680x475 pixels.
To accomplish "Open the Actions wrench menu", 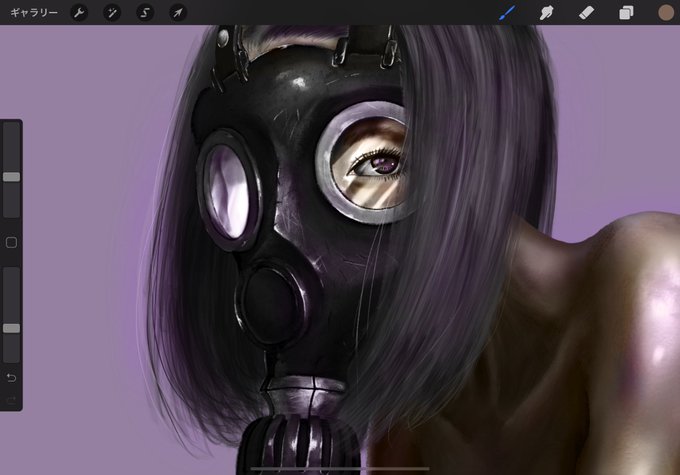I will pyautogui.click(x=79, y=13).
